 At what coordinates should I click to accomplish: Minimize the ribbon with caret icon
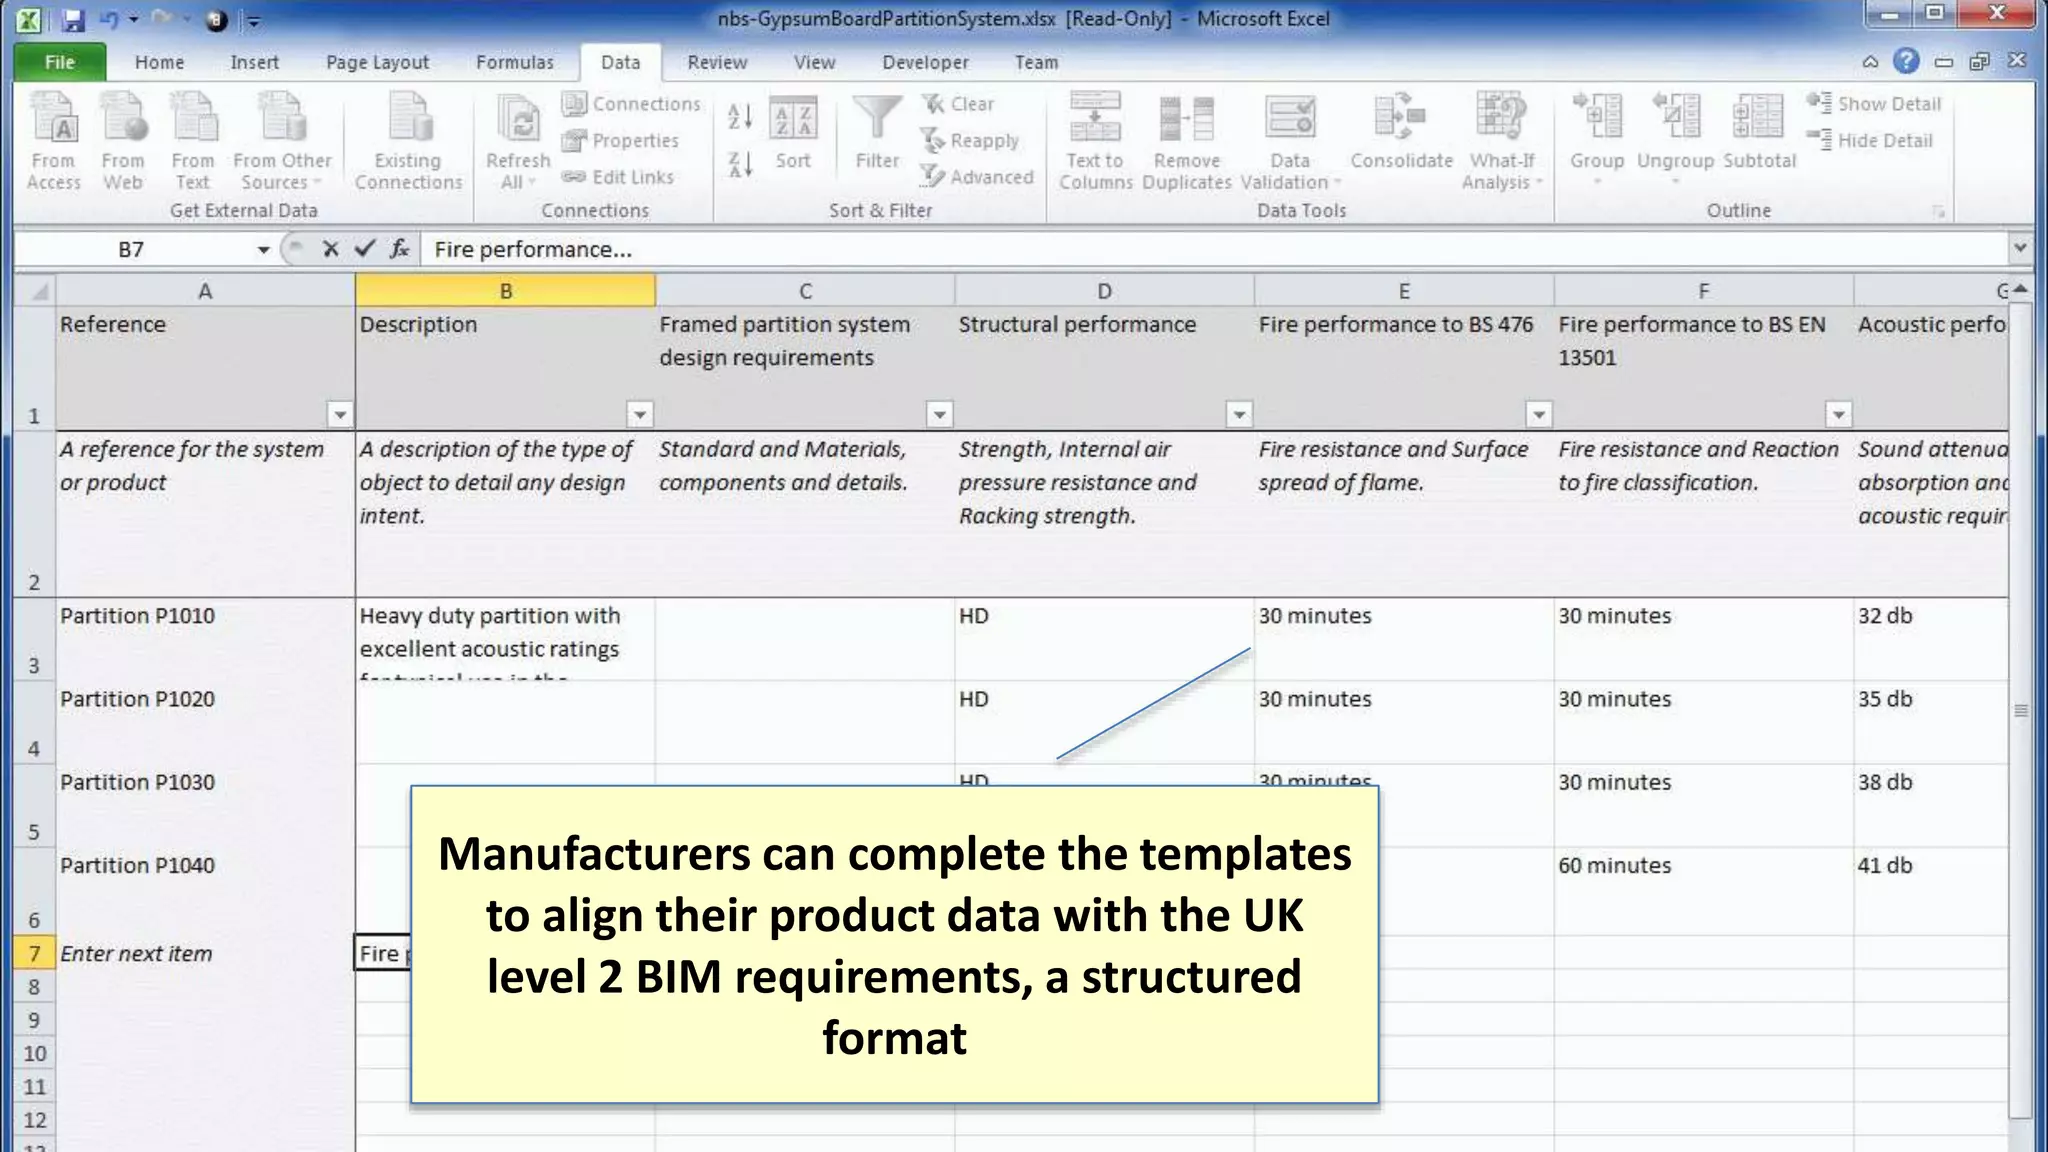pos(1870,62)
